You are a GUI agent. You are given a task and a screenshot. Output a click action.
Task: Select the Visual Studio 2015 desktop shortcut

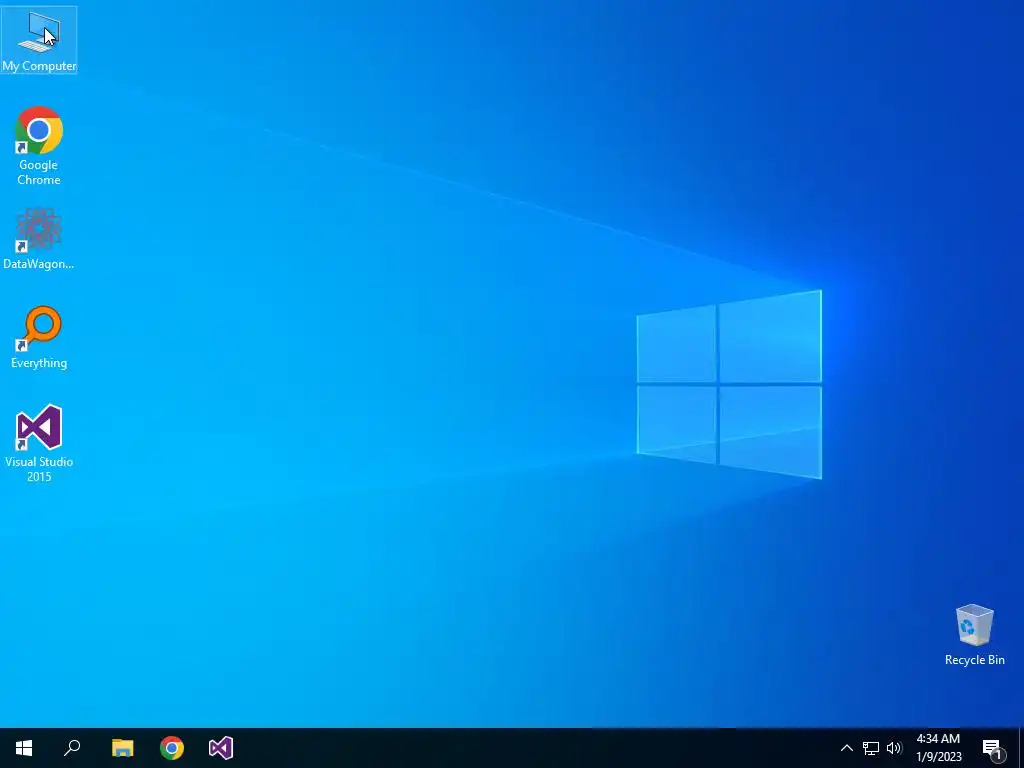(39, 443)
